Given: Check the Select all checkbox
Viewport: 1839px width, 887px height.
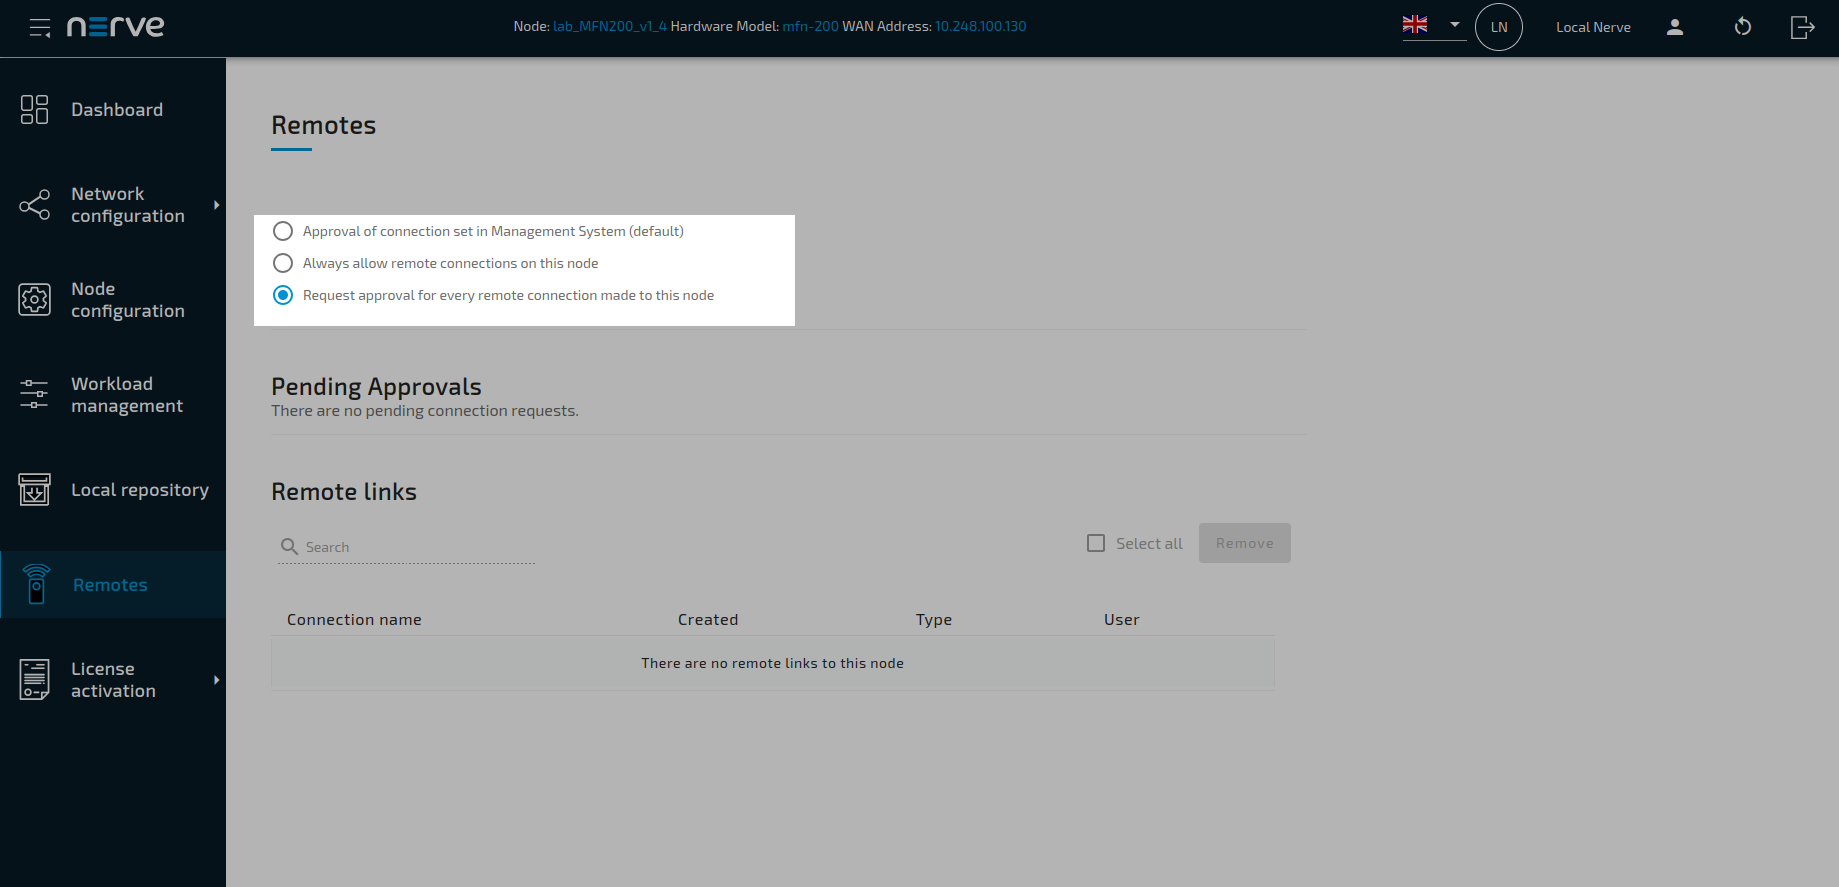Looking at the screenshot, I should point(1096,543).
